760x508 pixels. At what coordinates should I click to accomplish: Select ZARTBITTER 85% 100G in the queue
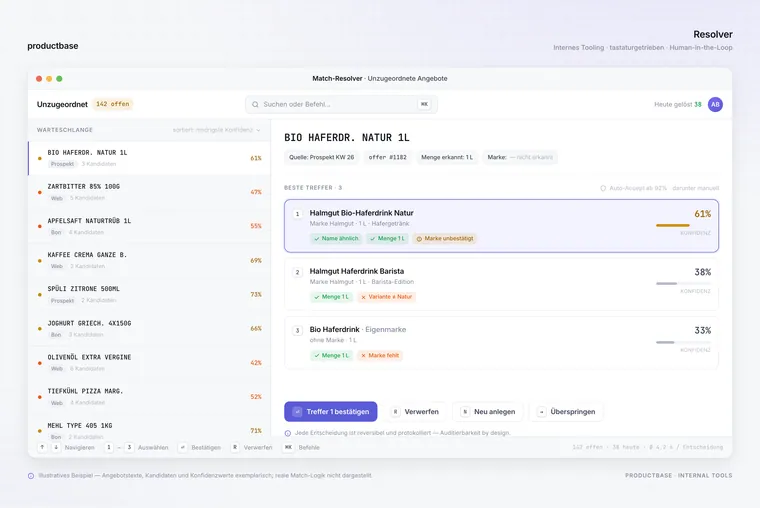tap(149, 192)
